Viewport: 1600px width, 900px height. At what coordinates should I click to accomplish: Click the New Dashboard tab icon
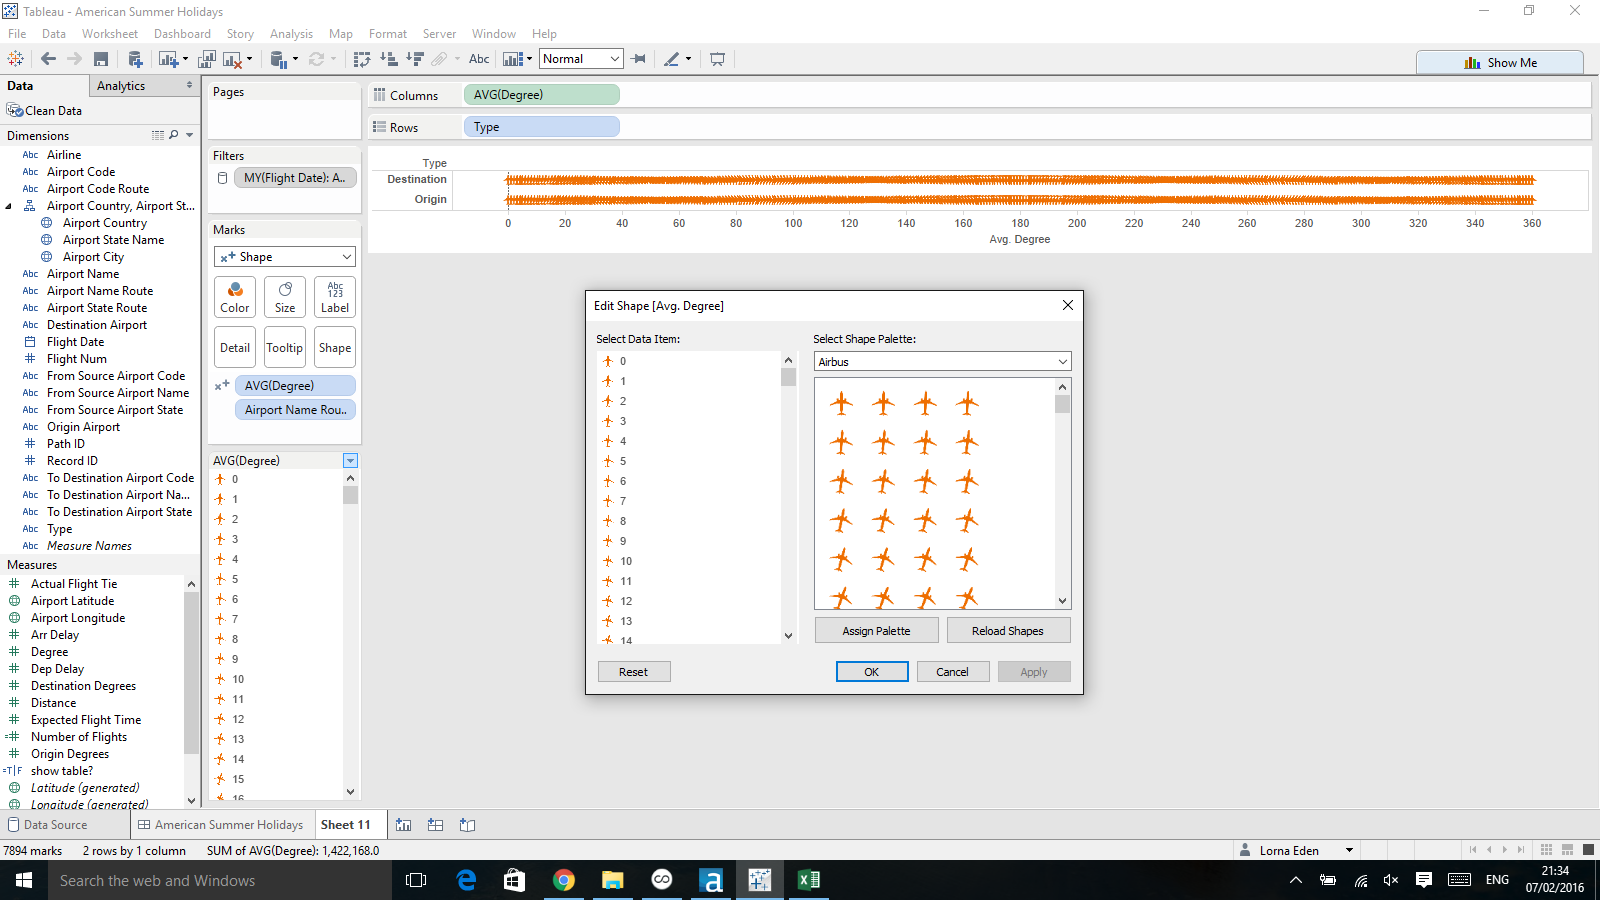point(435,825)
